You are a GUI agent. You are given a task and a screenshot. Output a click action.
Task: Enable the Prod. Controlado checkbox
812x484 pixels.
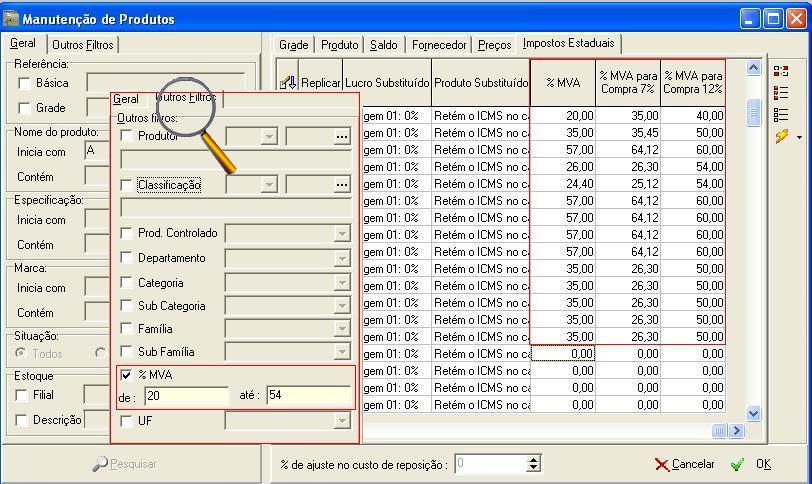pos(126,233)
